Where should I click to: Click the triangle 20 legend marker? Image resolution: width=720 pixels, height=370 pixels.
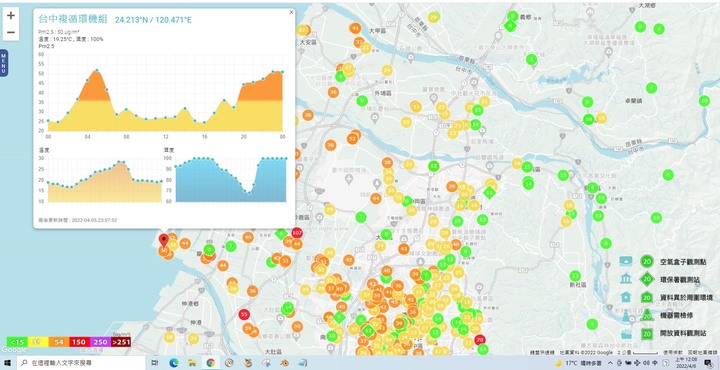pyautogui.click(x=647, y=315)
